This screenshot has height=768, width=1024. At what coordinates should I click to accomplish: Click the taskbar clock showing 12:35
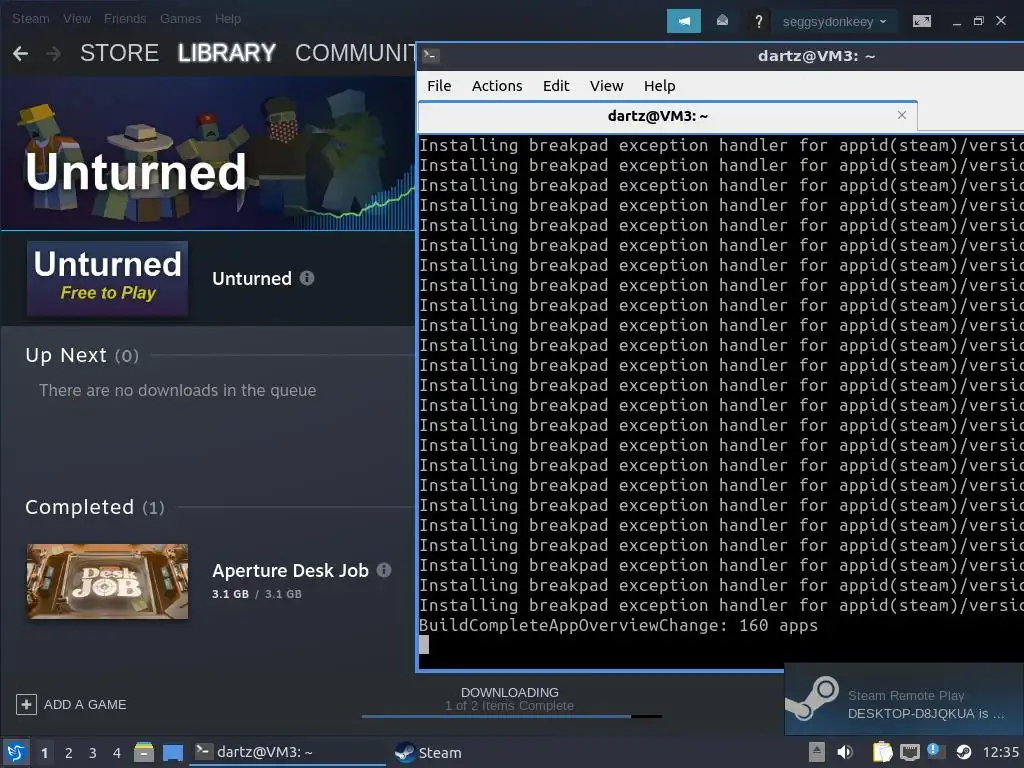[x=1000, y=752]
